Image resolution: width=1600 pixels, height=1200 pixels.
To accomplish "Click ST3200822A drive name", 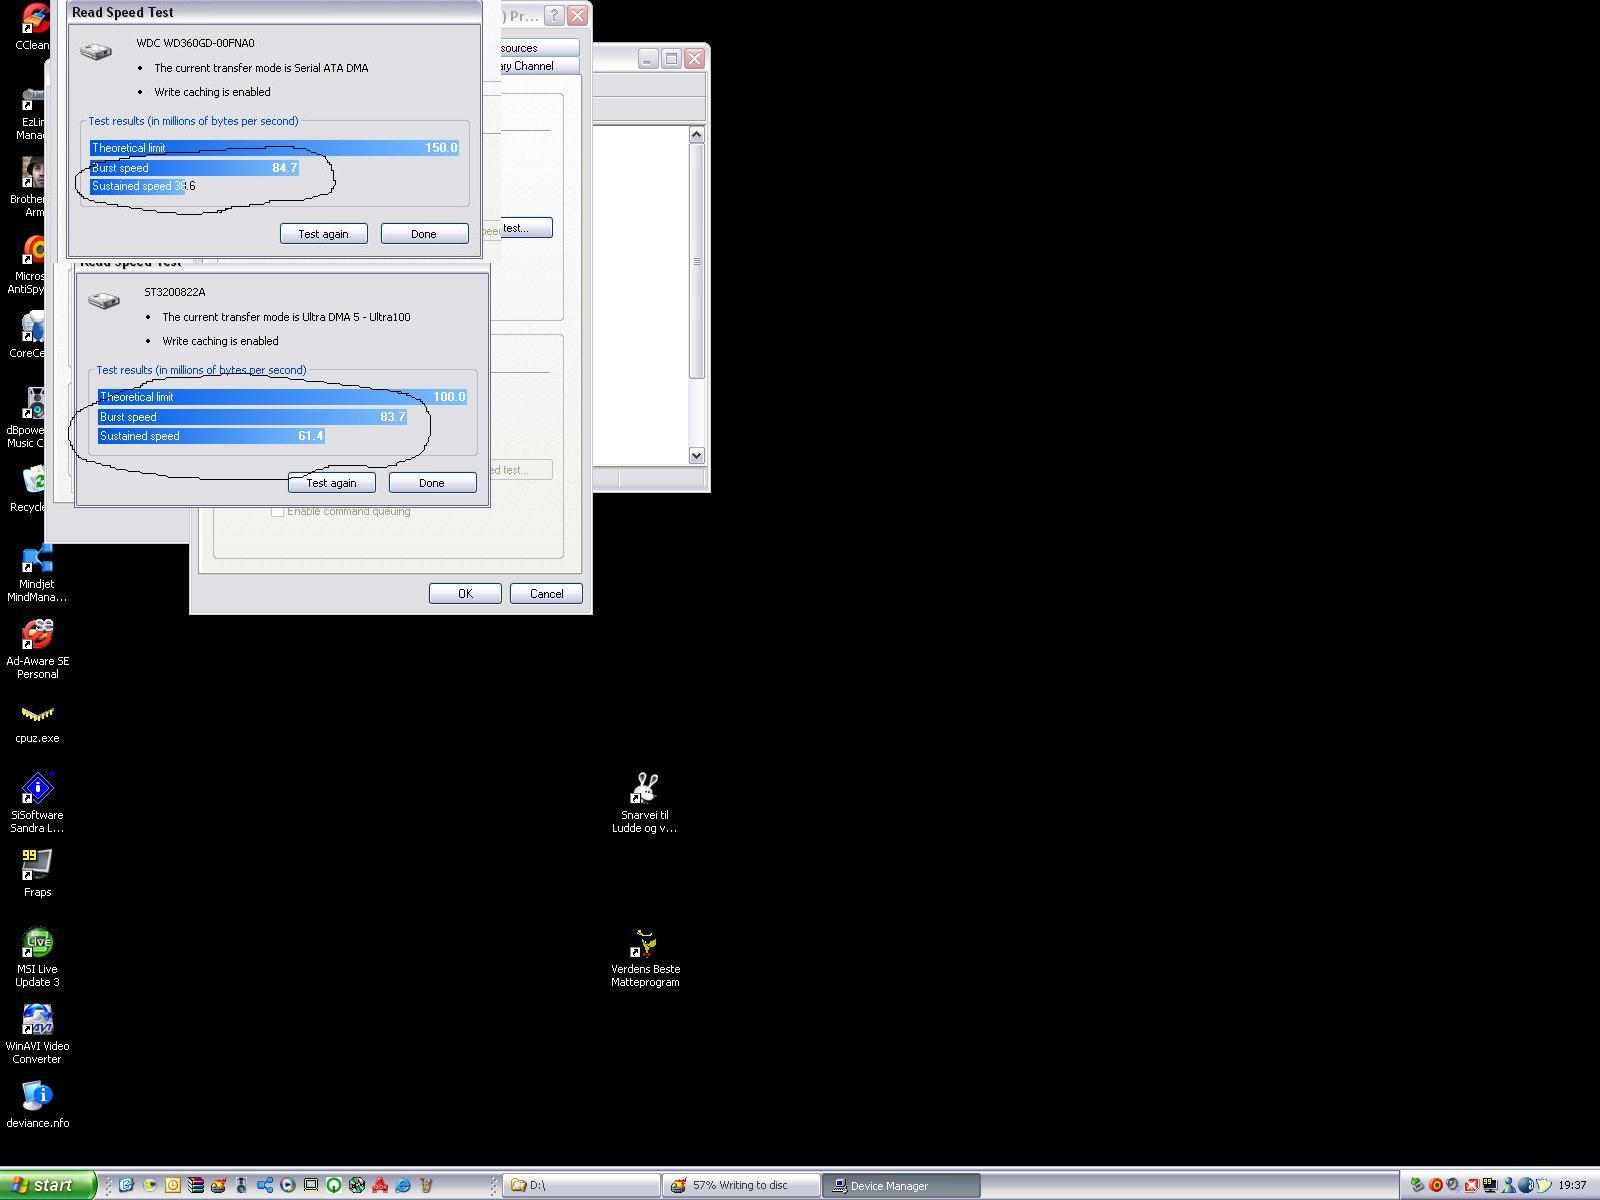I will (174, 292).
